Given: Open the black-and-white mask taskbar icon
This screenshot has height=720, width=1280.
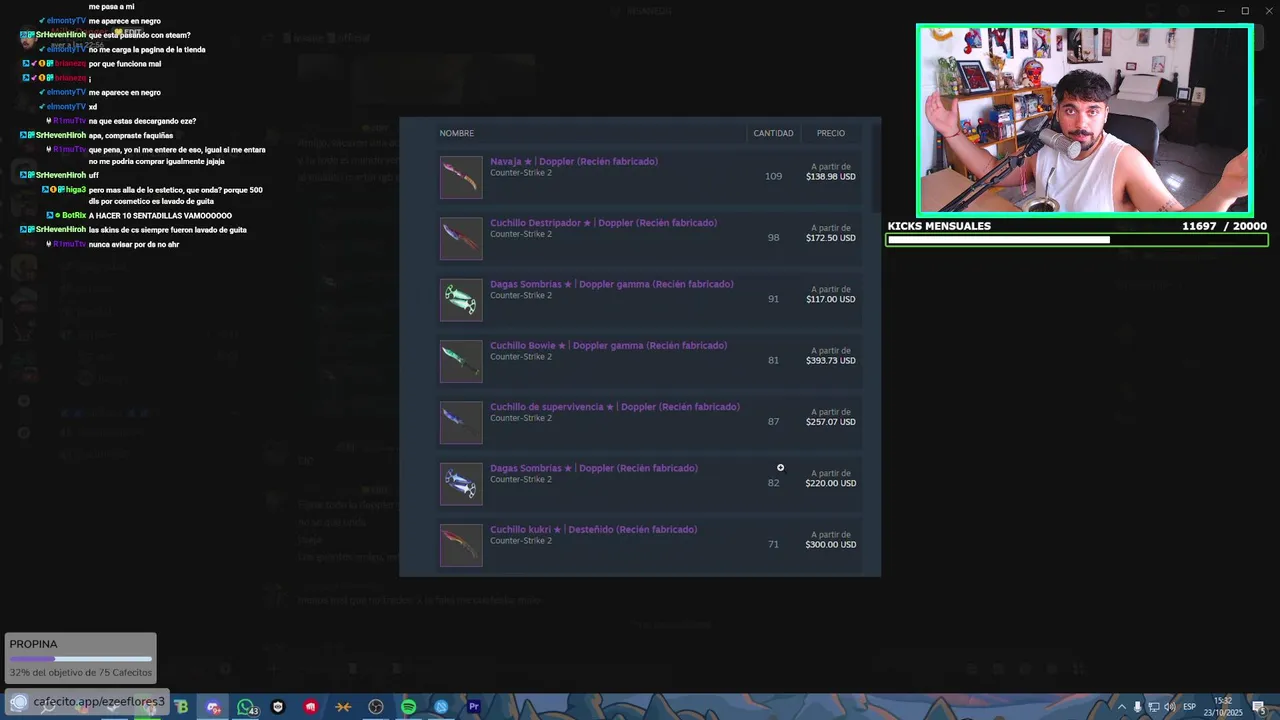Looking at the screenshot, I should pos(278,707).
